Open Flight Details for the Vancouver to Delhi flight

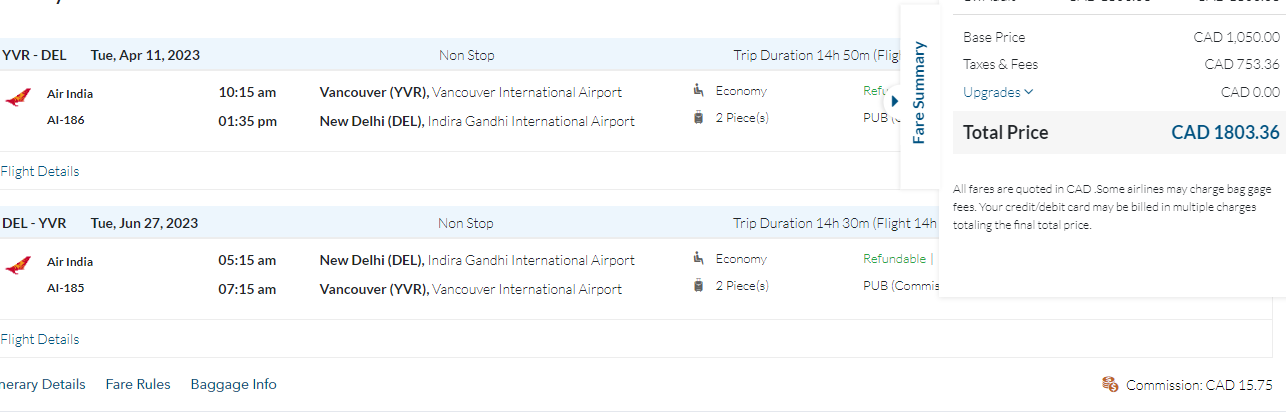(x=39, y=171)
